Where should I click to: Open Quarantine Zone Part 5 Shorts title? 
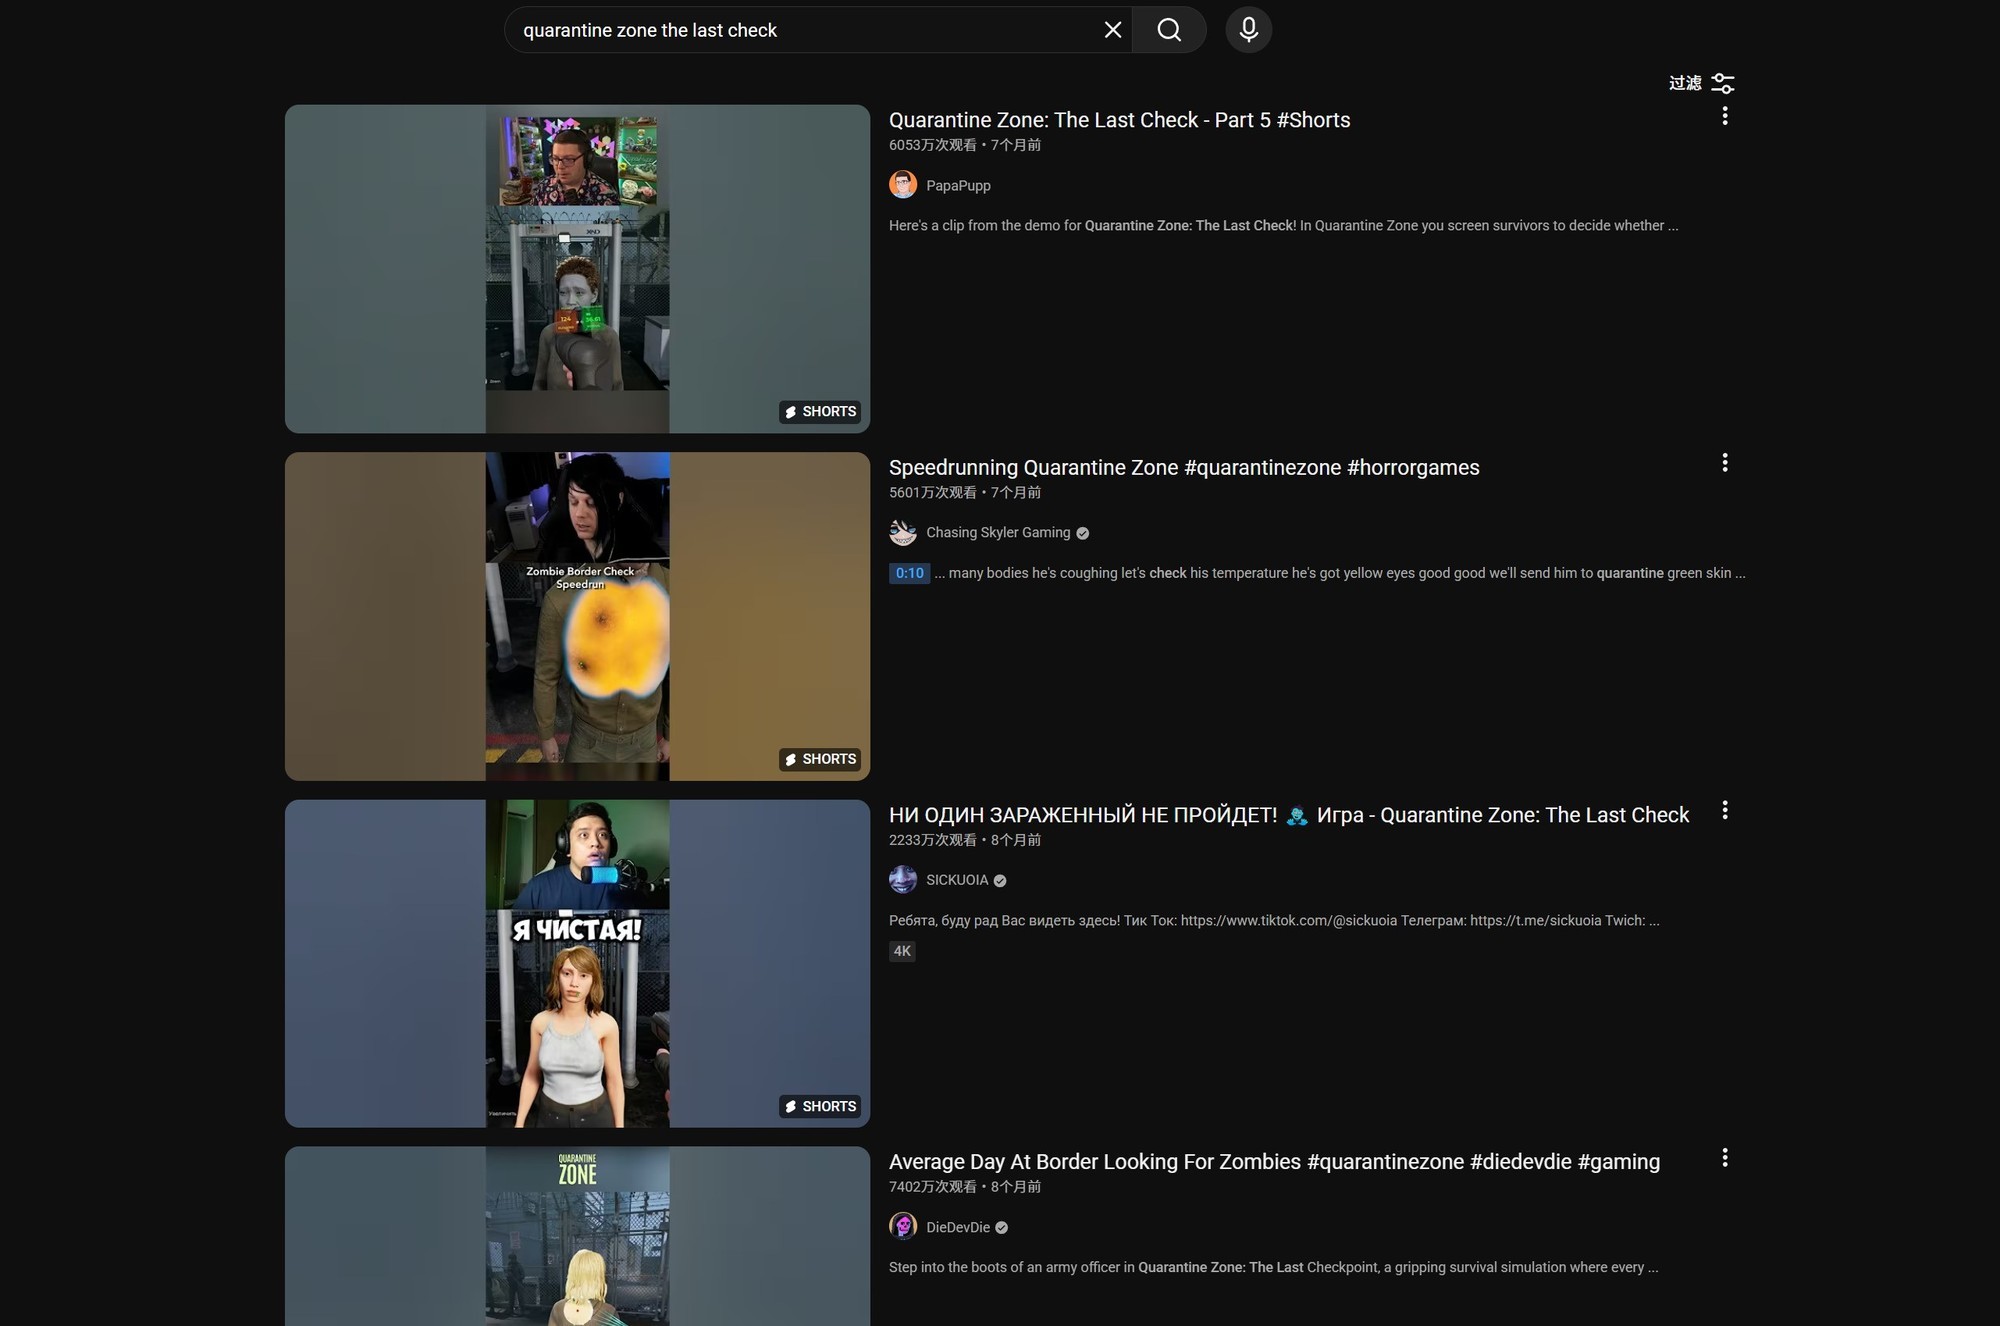coord(1119,120)
